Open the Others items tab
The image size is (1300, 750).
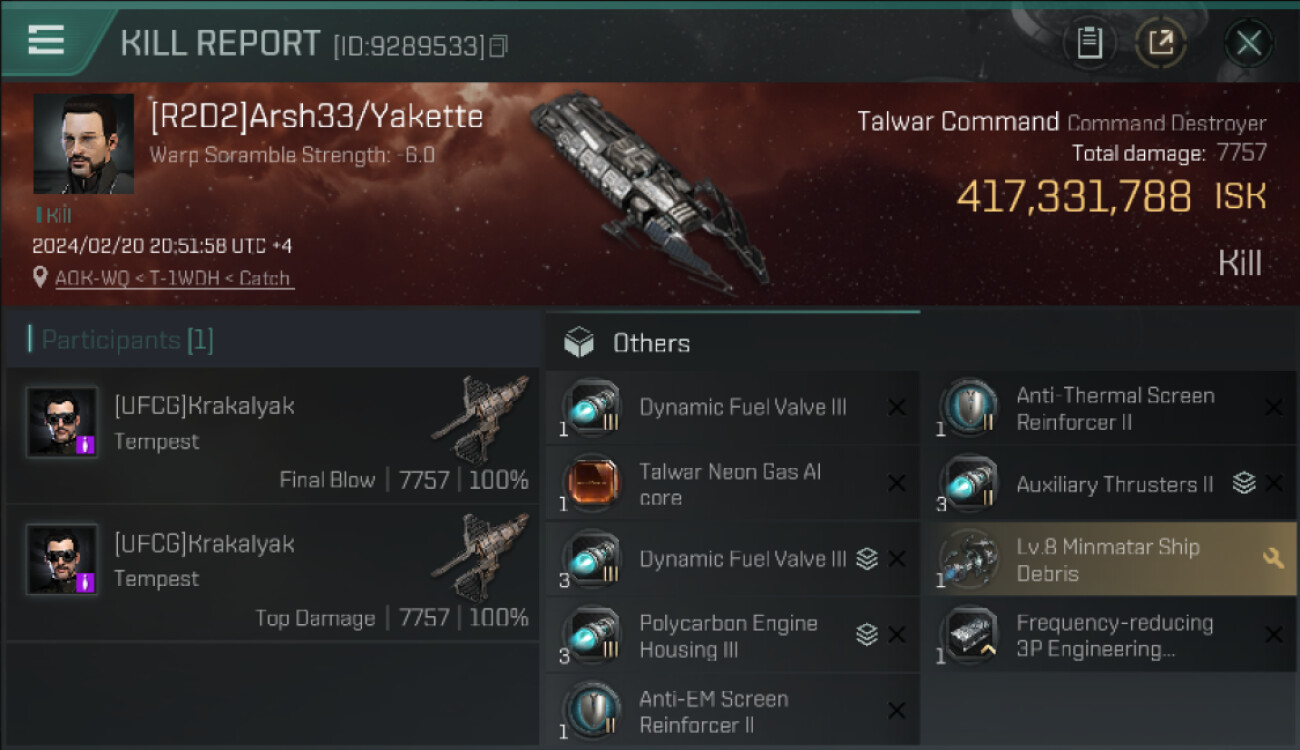coord(650,343)
